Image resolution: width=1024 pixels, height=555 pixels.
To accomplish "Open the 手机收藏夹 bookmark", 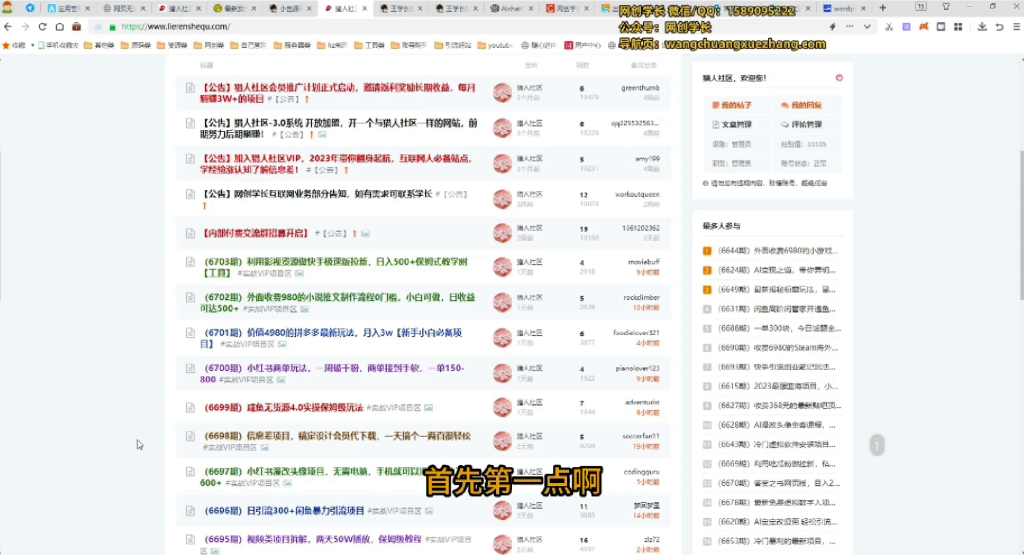I will tap(58, 45).
